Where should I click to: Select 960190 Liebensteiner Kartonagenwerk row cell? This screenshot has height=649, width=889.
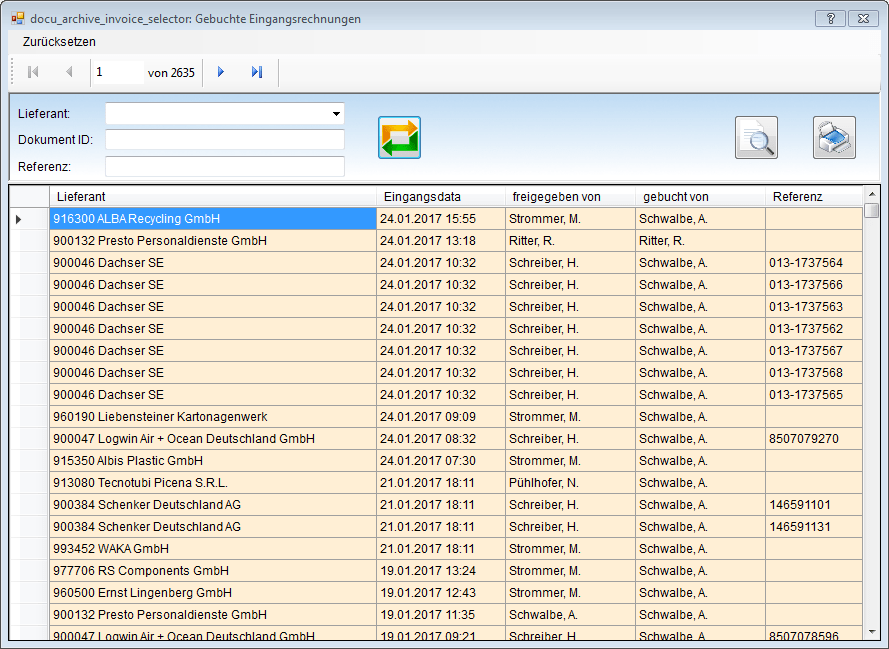pyautogui.click(x=213, y=417)
